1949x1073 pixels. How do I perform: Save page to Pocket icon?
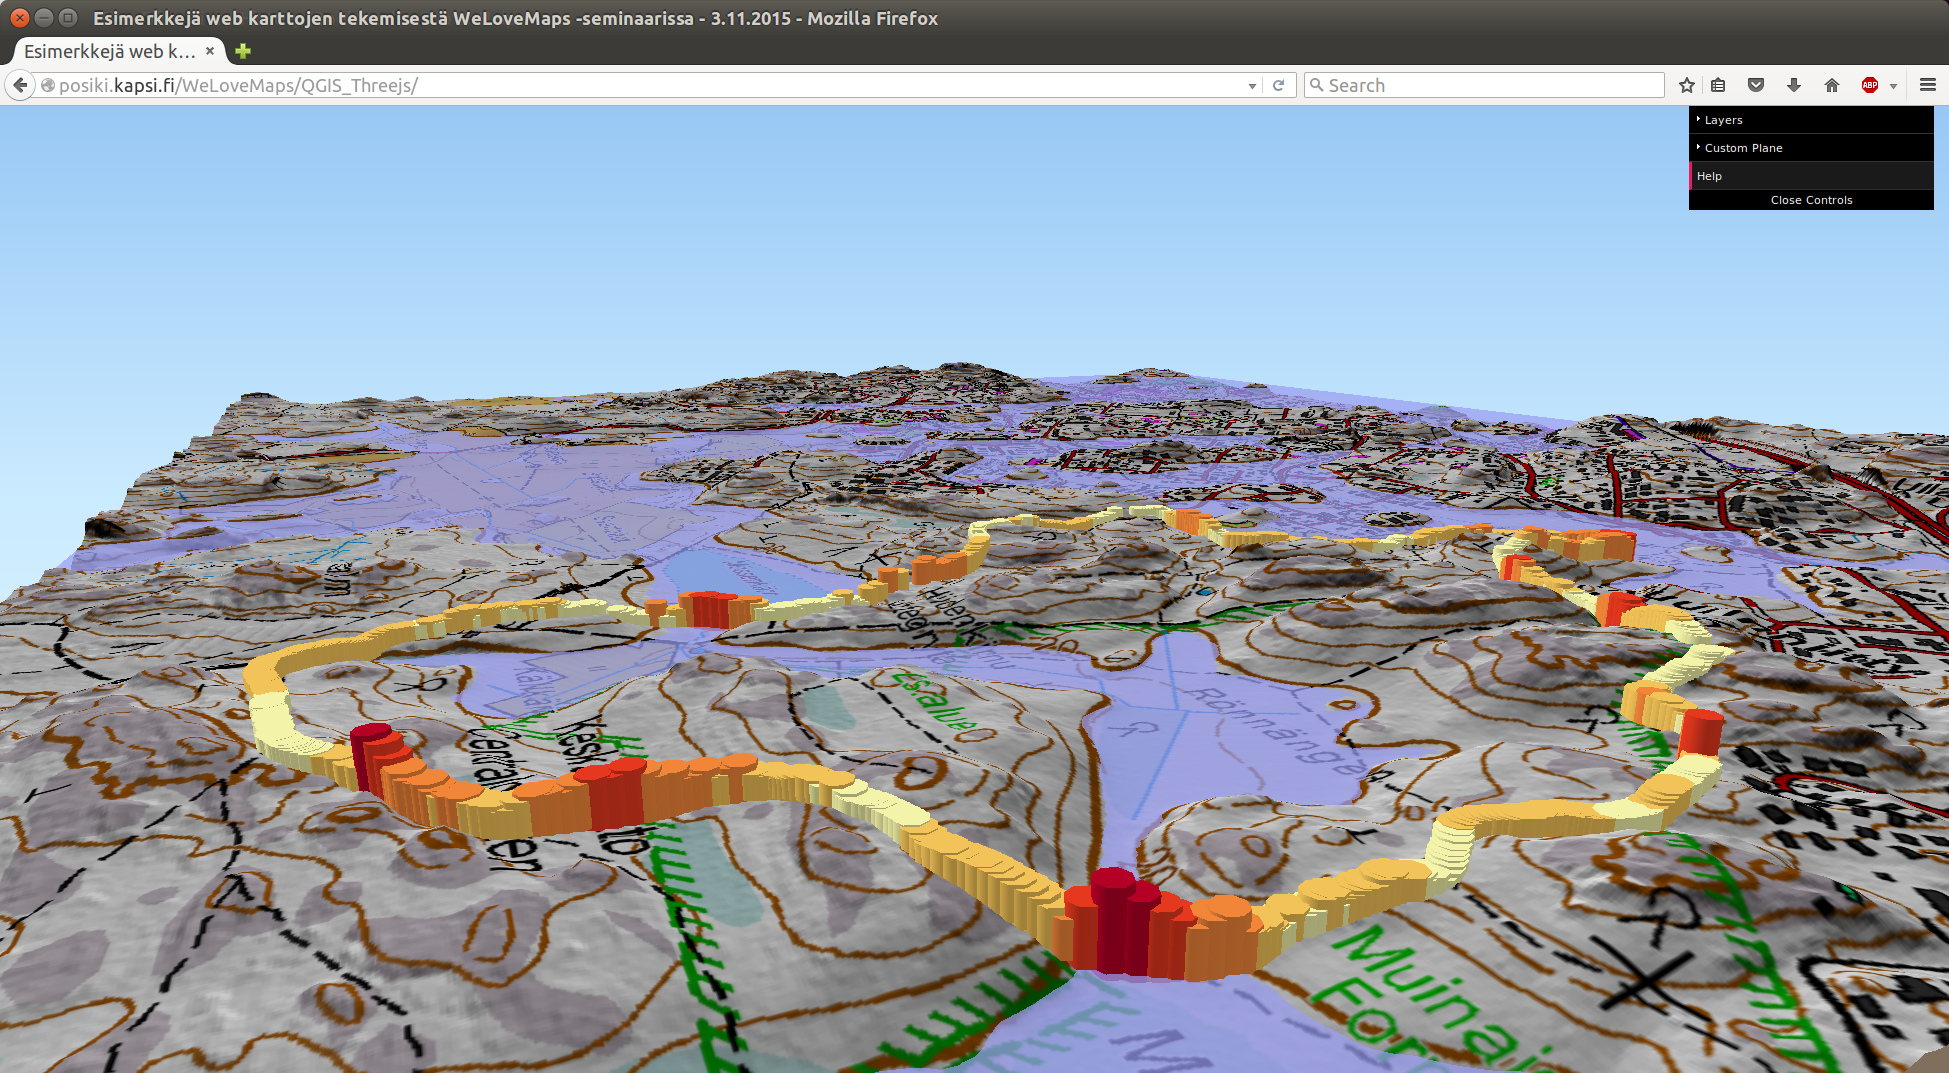tap(1755, 86)
